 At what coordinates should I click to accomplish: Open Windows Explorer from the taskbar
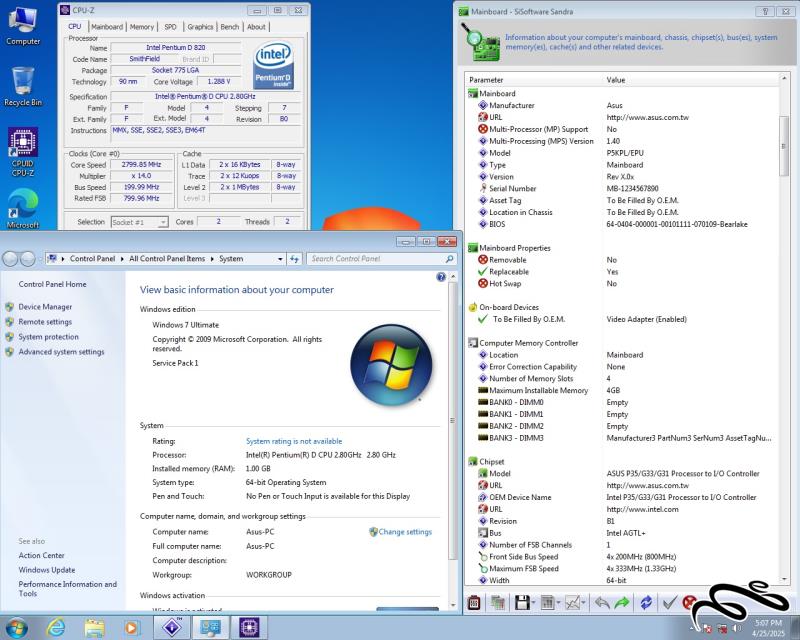(94, 627)
